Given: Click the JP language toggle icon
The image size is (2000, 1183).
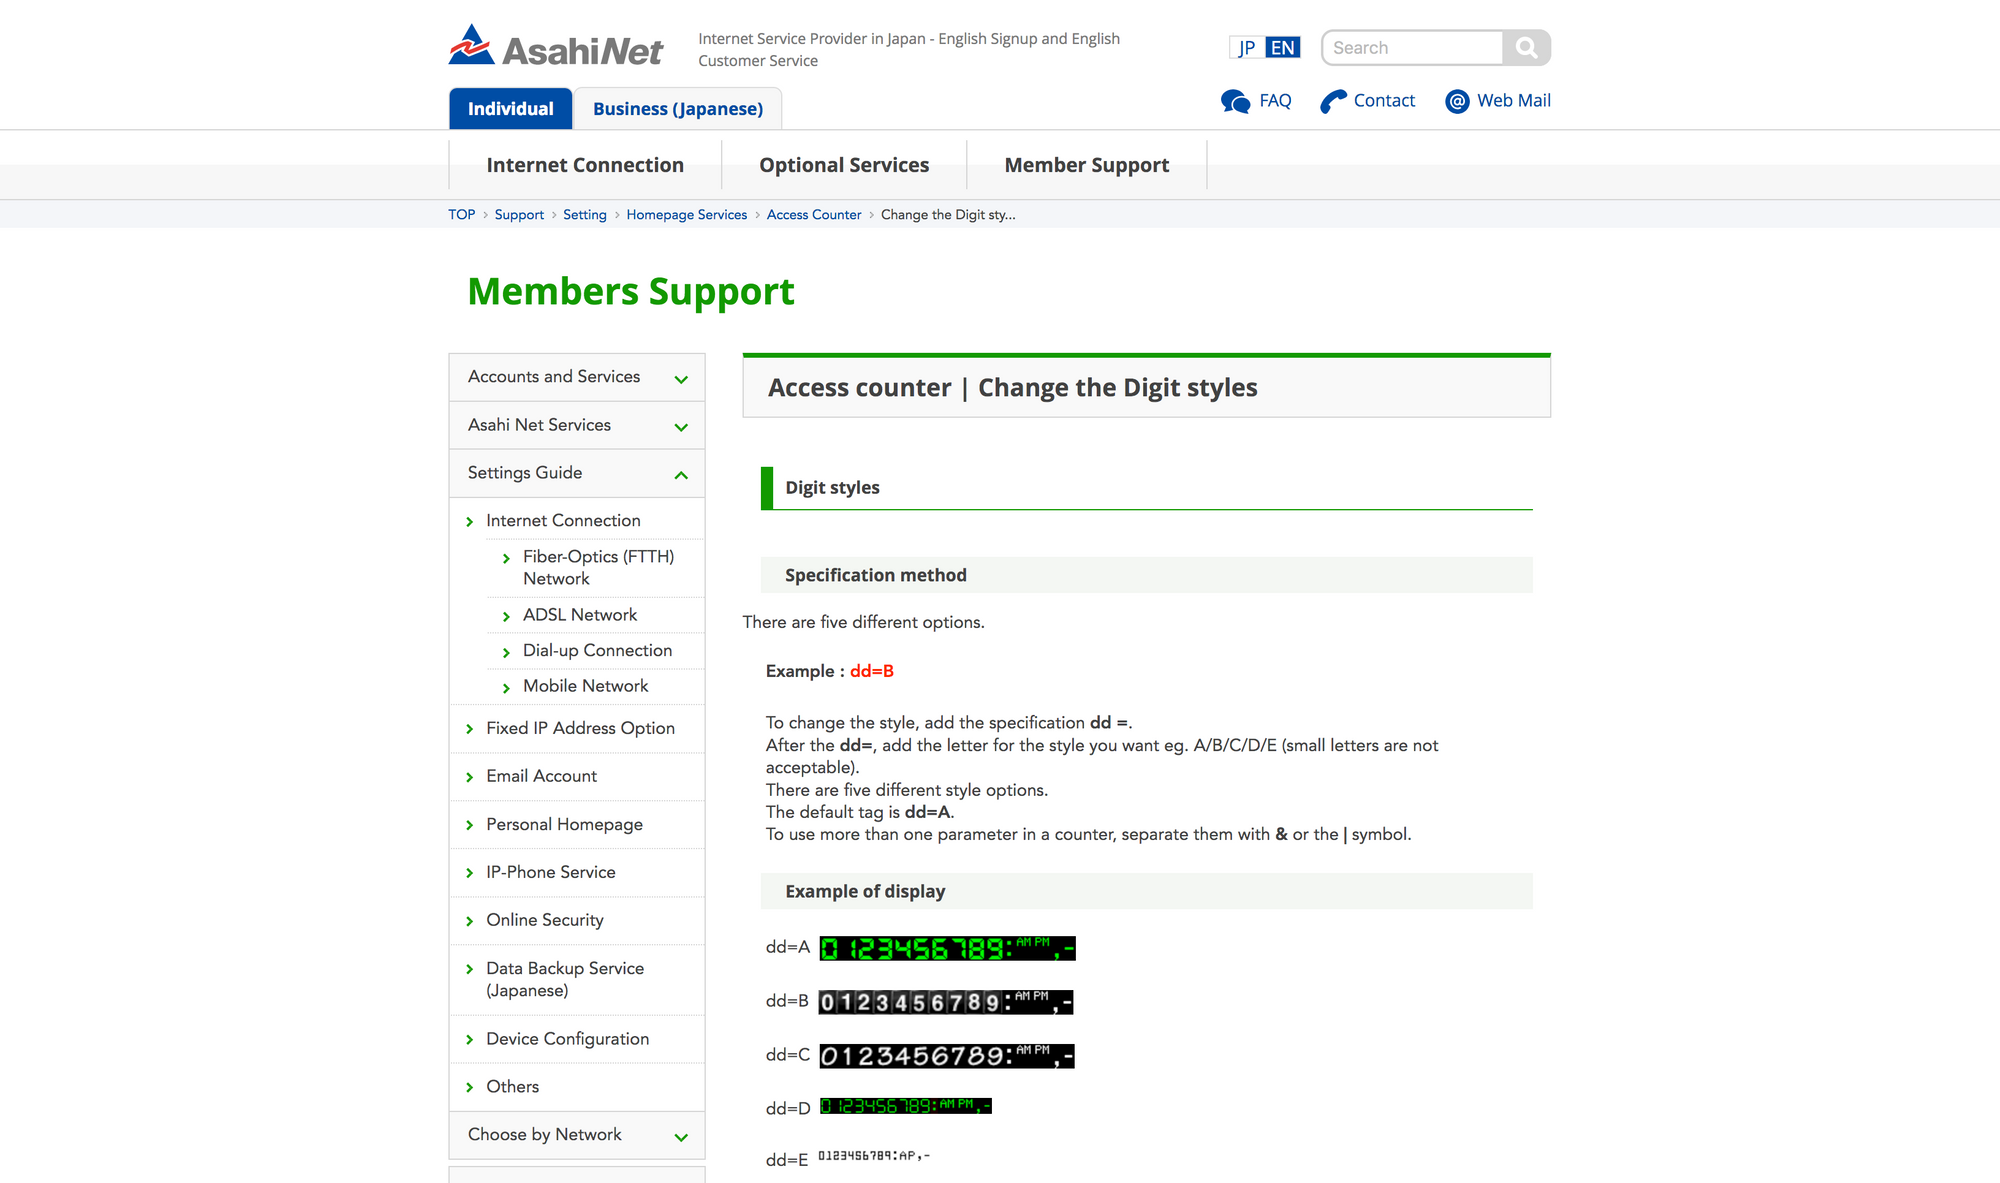Looking at the screenshot, I should [1241, 48].
